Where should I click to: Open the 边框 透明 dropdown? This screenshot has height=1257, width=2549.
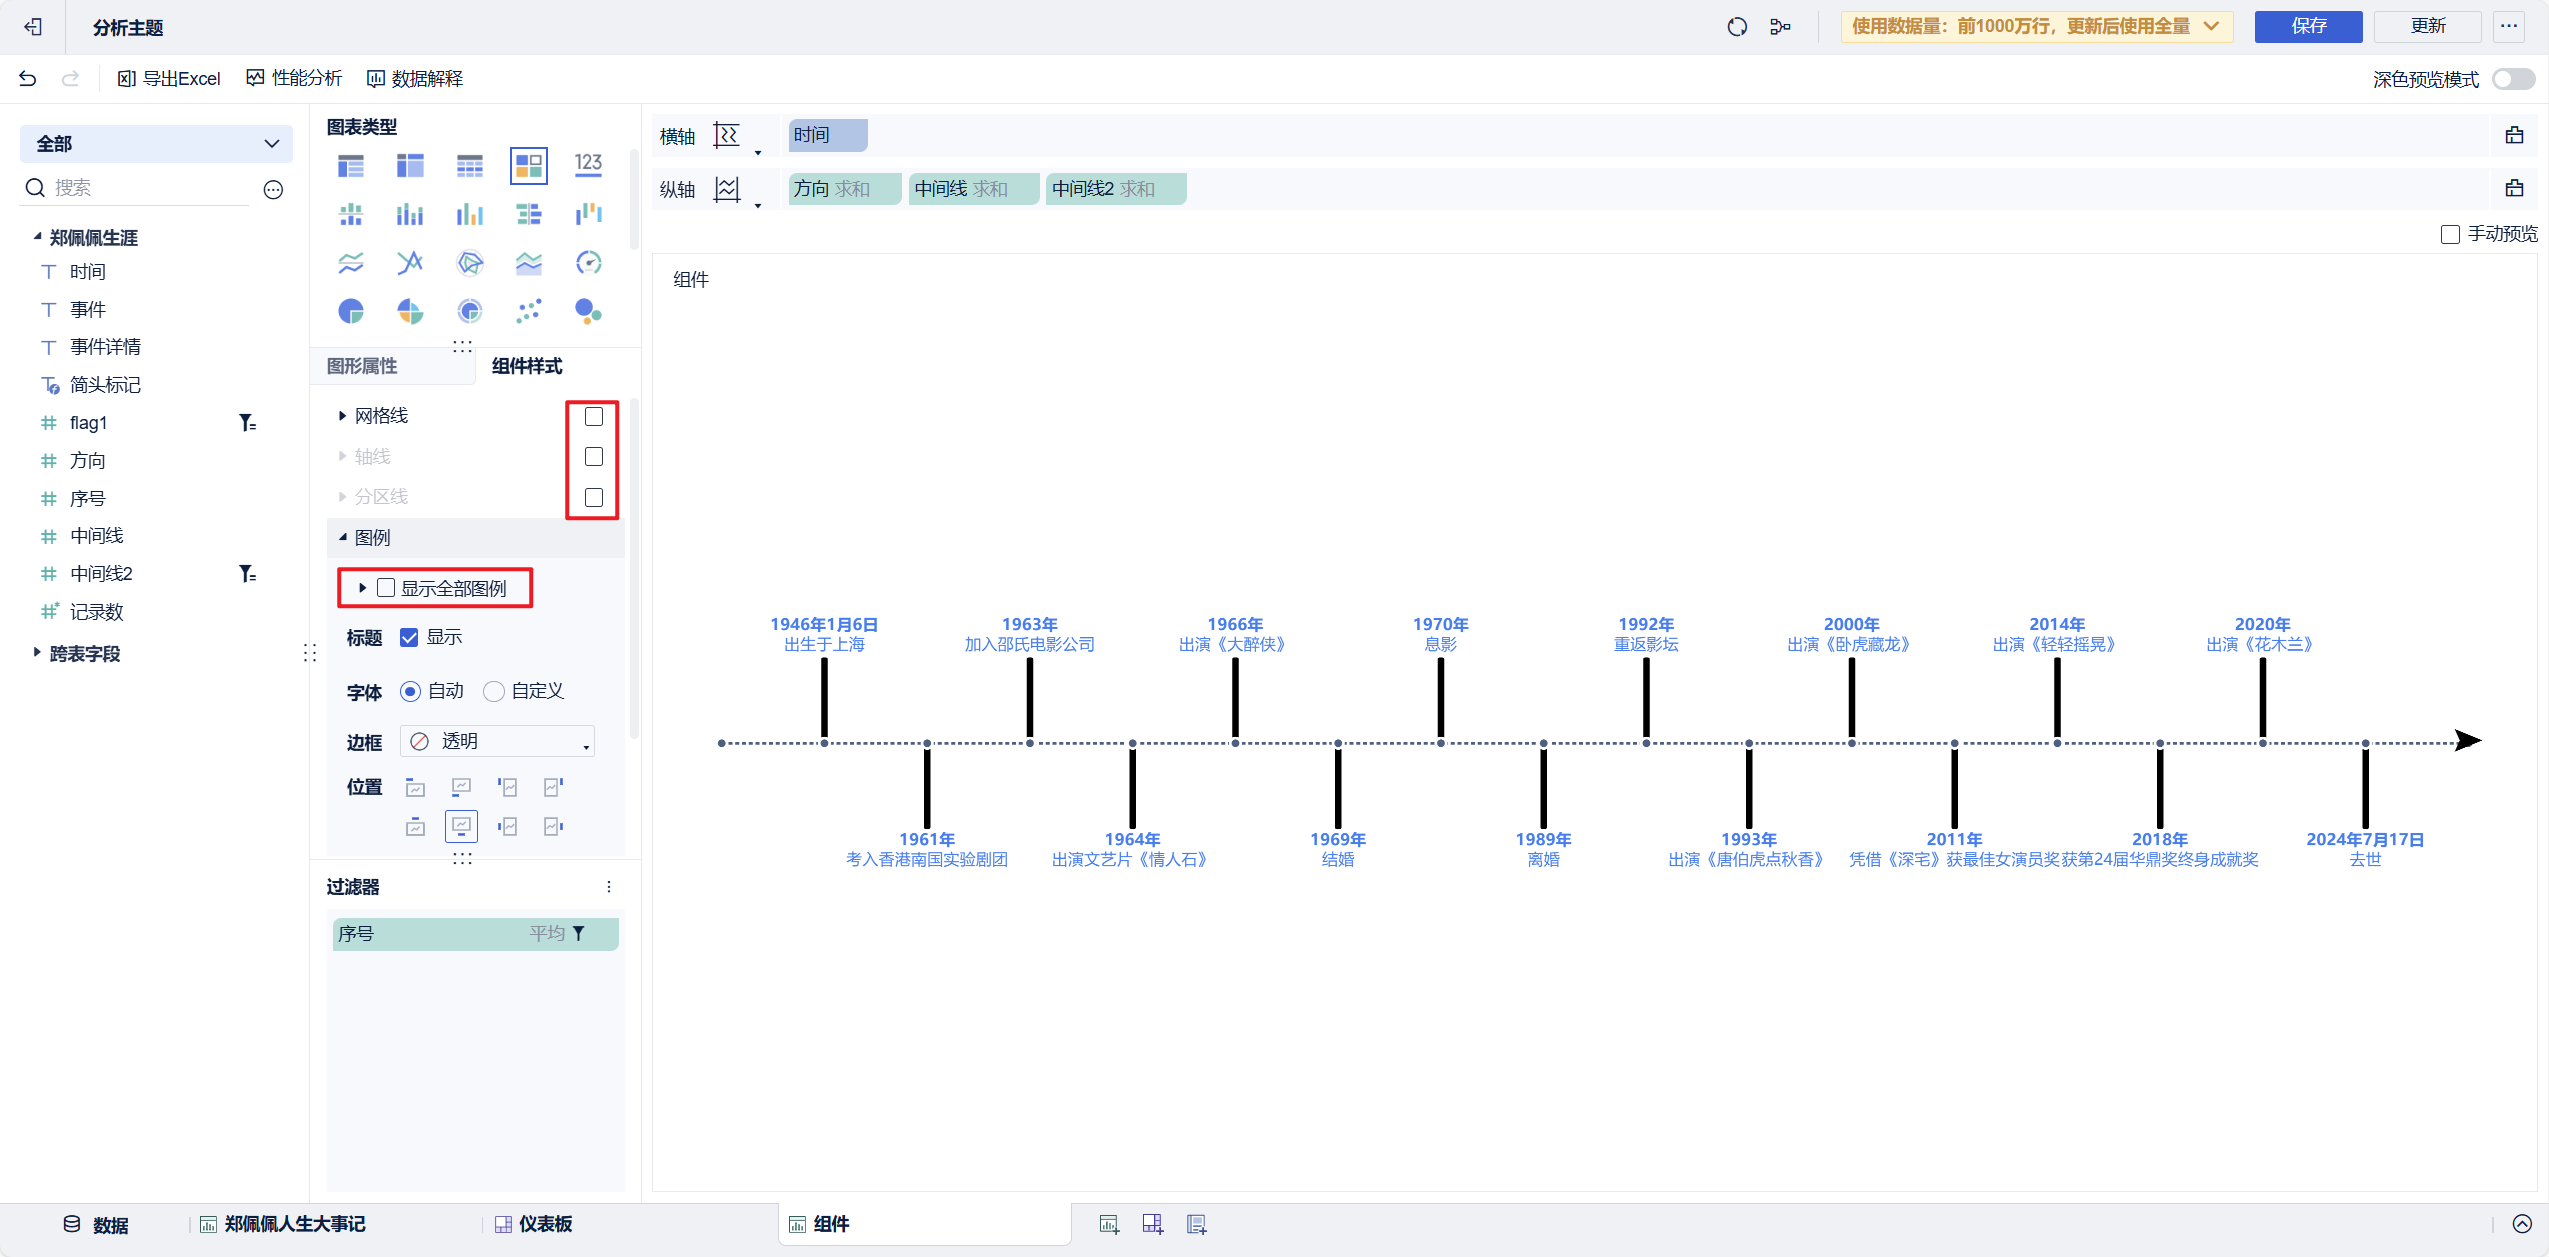point(497,741)
